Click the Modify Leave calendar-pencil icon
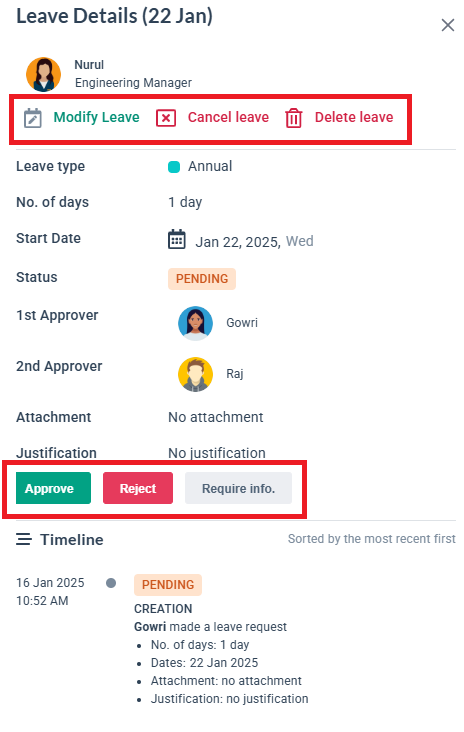This screenshot has height=732, width=464. [x=33, y=118]
